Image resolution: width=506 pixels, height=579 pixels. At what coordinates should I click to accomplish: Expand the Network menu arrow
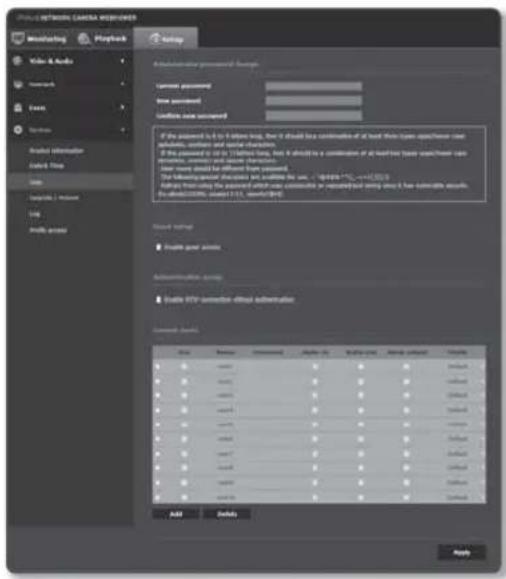(x=122, y=84)
